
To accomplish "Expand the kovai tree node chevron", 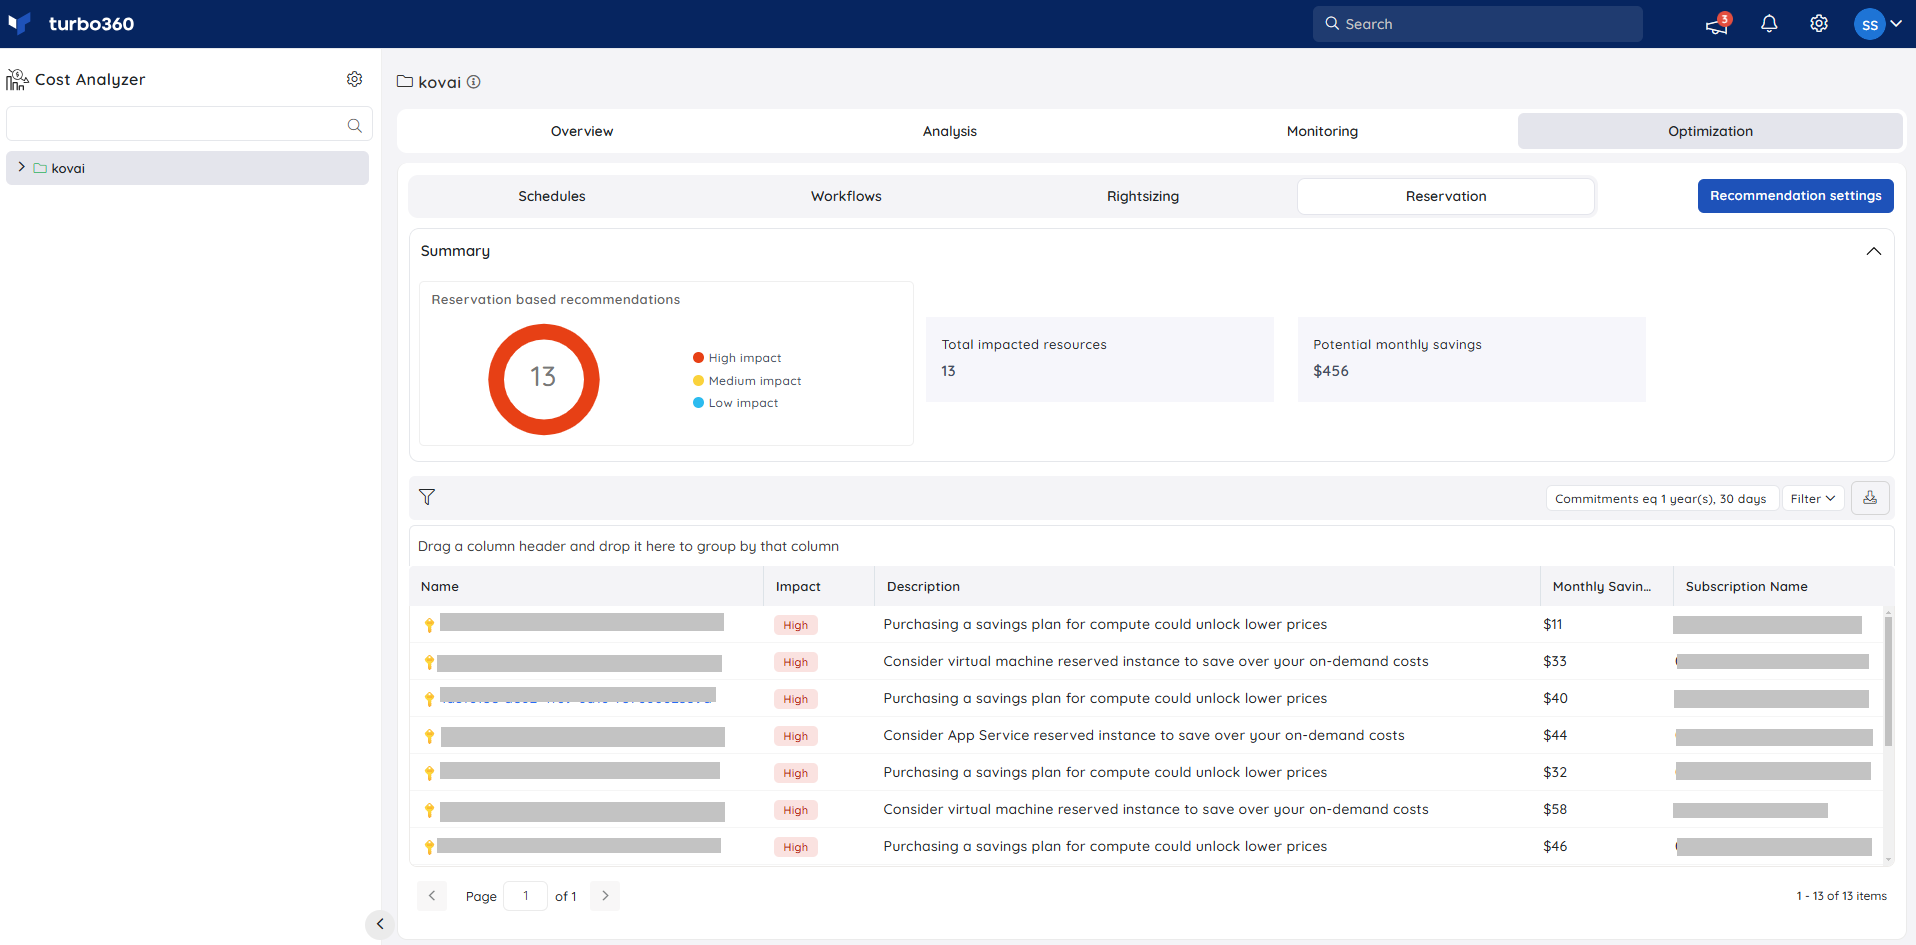I will click(21, 167).
